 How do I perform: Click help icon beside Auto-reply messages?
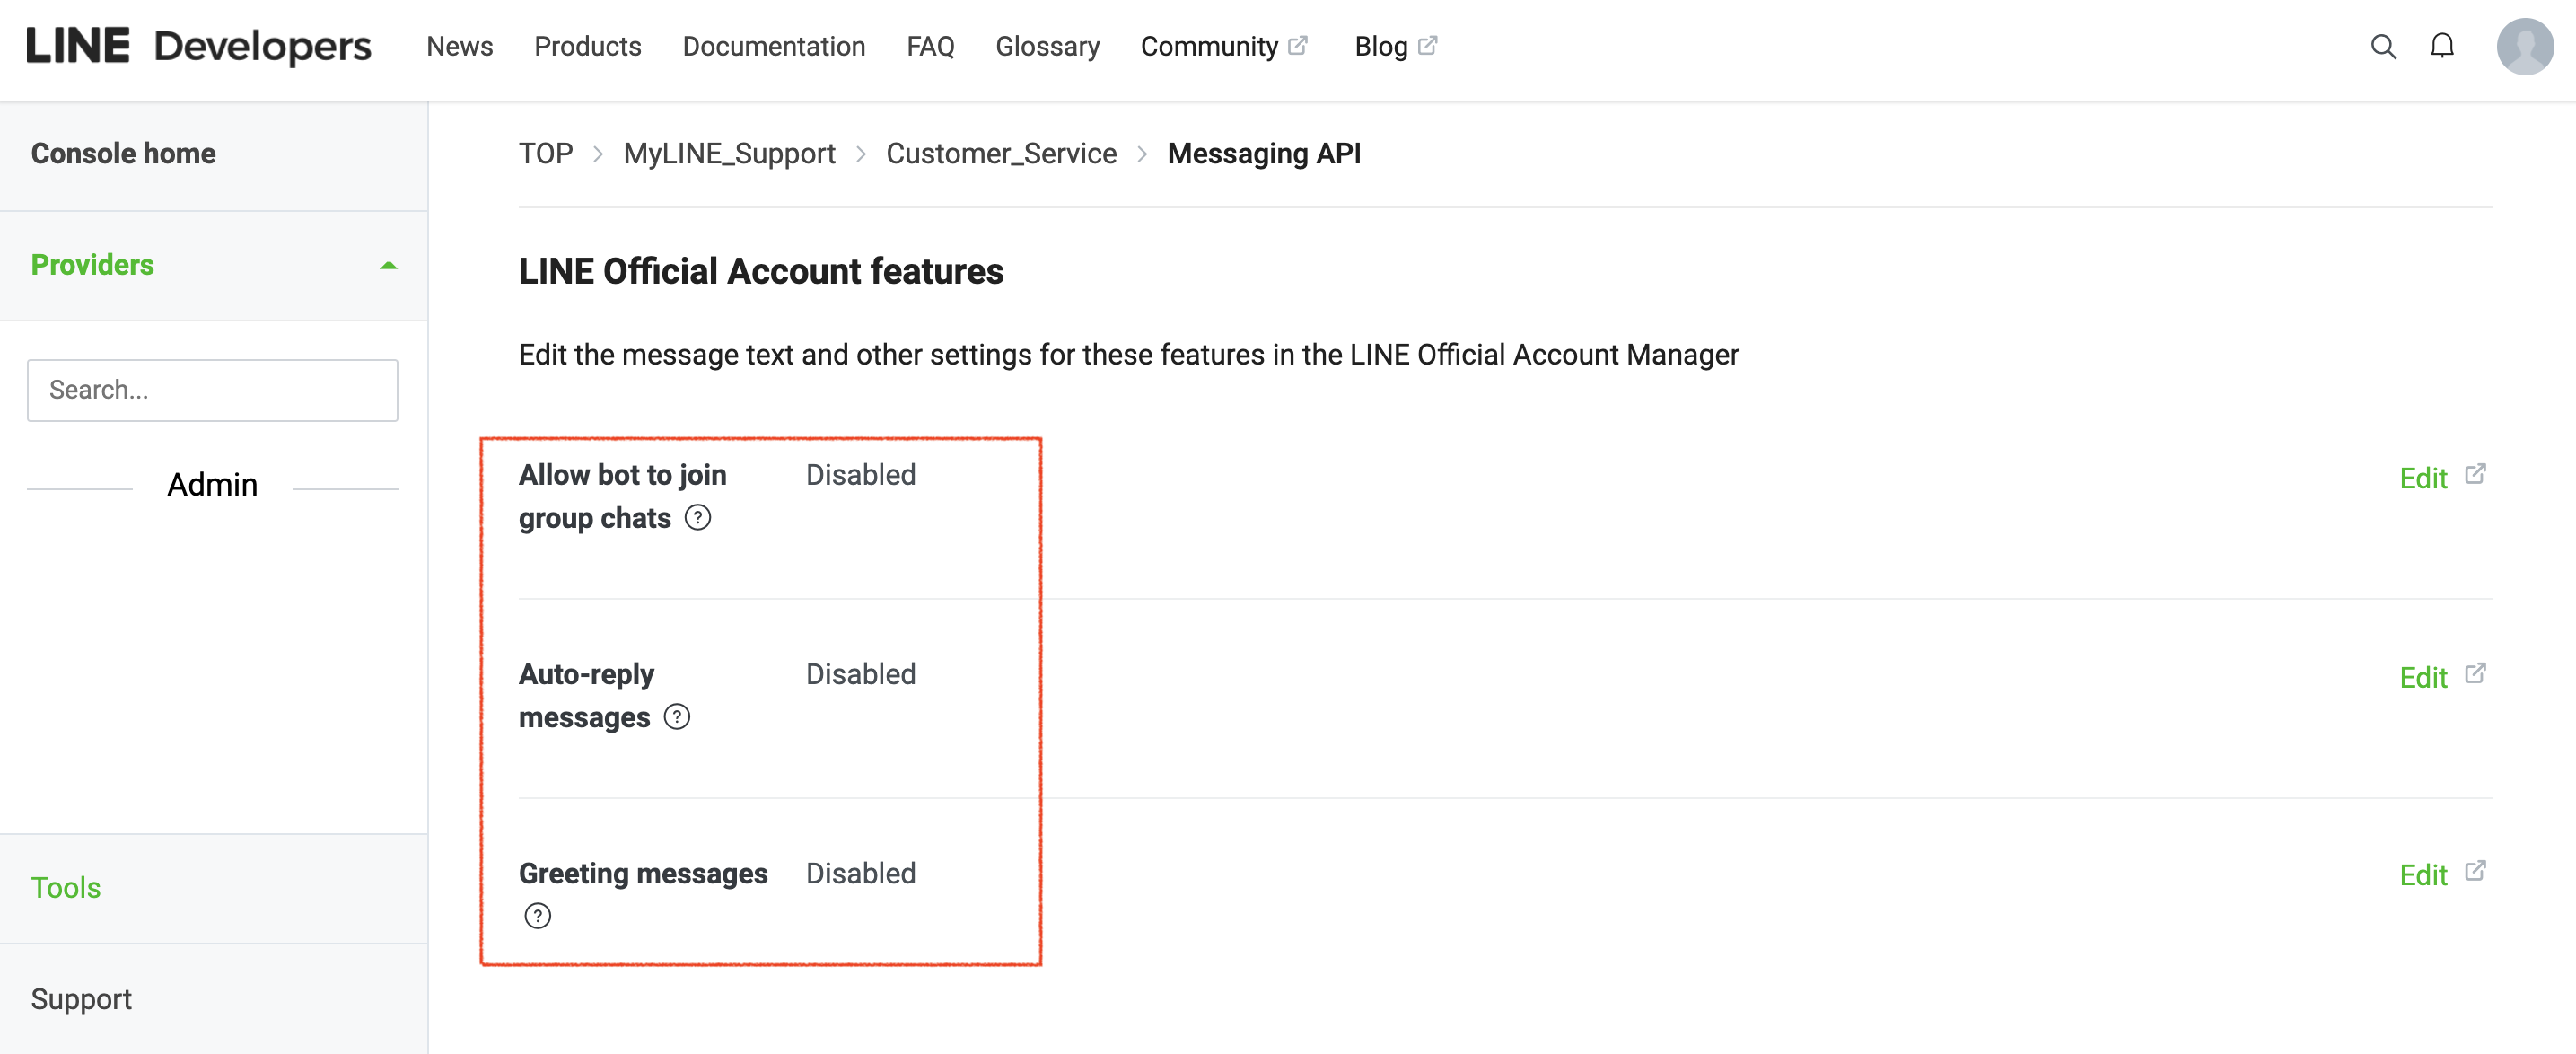pyautogui.click(x=677, y=717)
